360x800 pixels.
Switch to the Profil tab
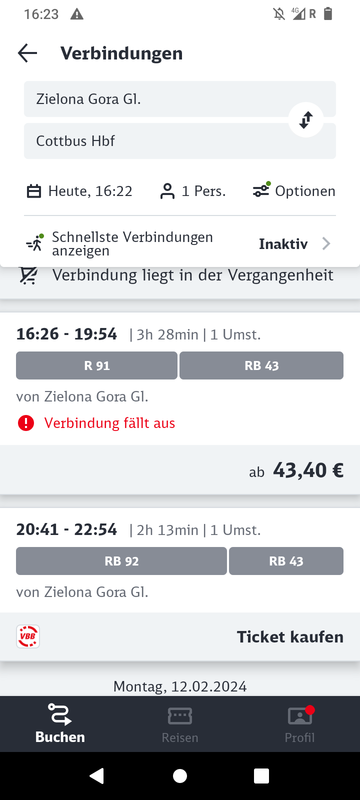[300, 724]
